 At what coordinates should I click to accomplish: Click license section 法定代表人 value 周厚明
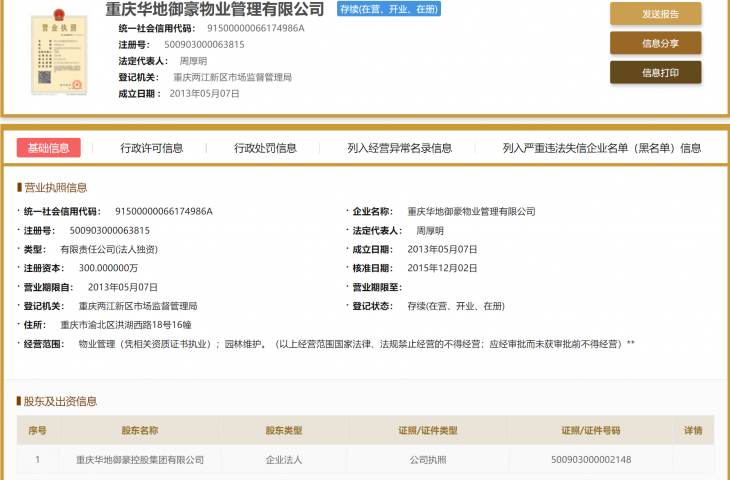pos(430,230)
